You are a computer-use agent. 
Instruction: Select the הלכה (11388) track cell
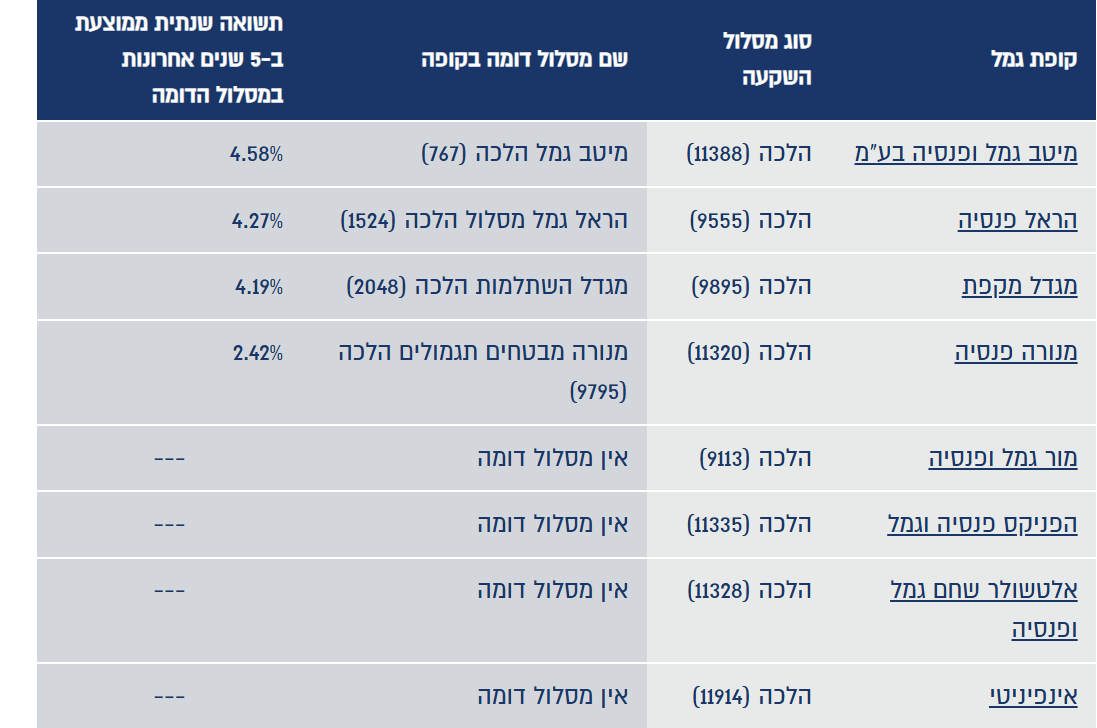click(x=749, y=154)
